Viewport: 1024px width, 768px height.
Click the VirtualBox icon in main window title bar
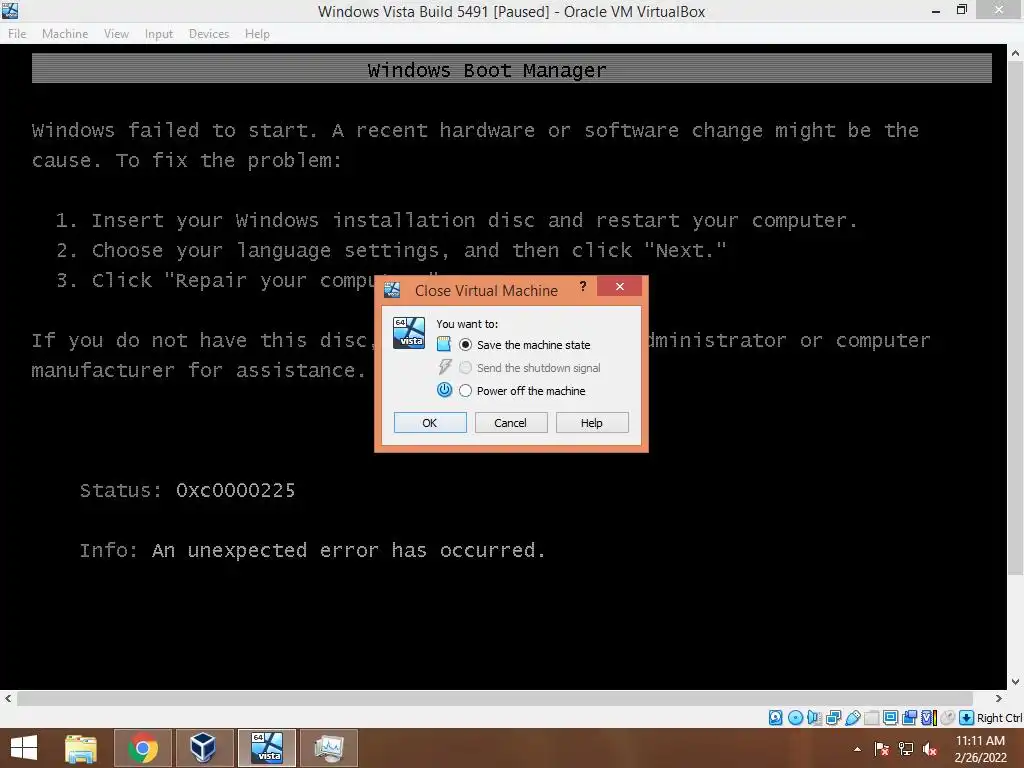pyautogui.click(x=9, y=10)
